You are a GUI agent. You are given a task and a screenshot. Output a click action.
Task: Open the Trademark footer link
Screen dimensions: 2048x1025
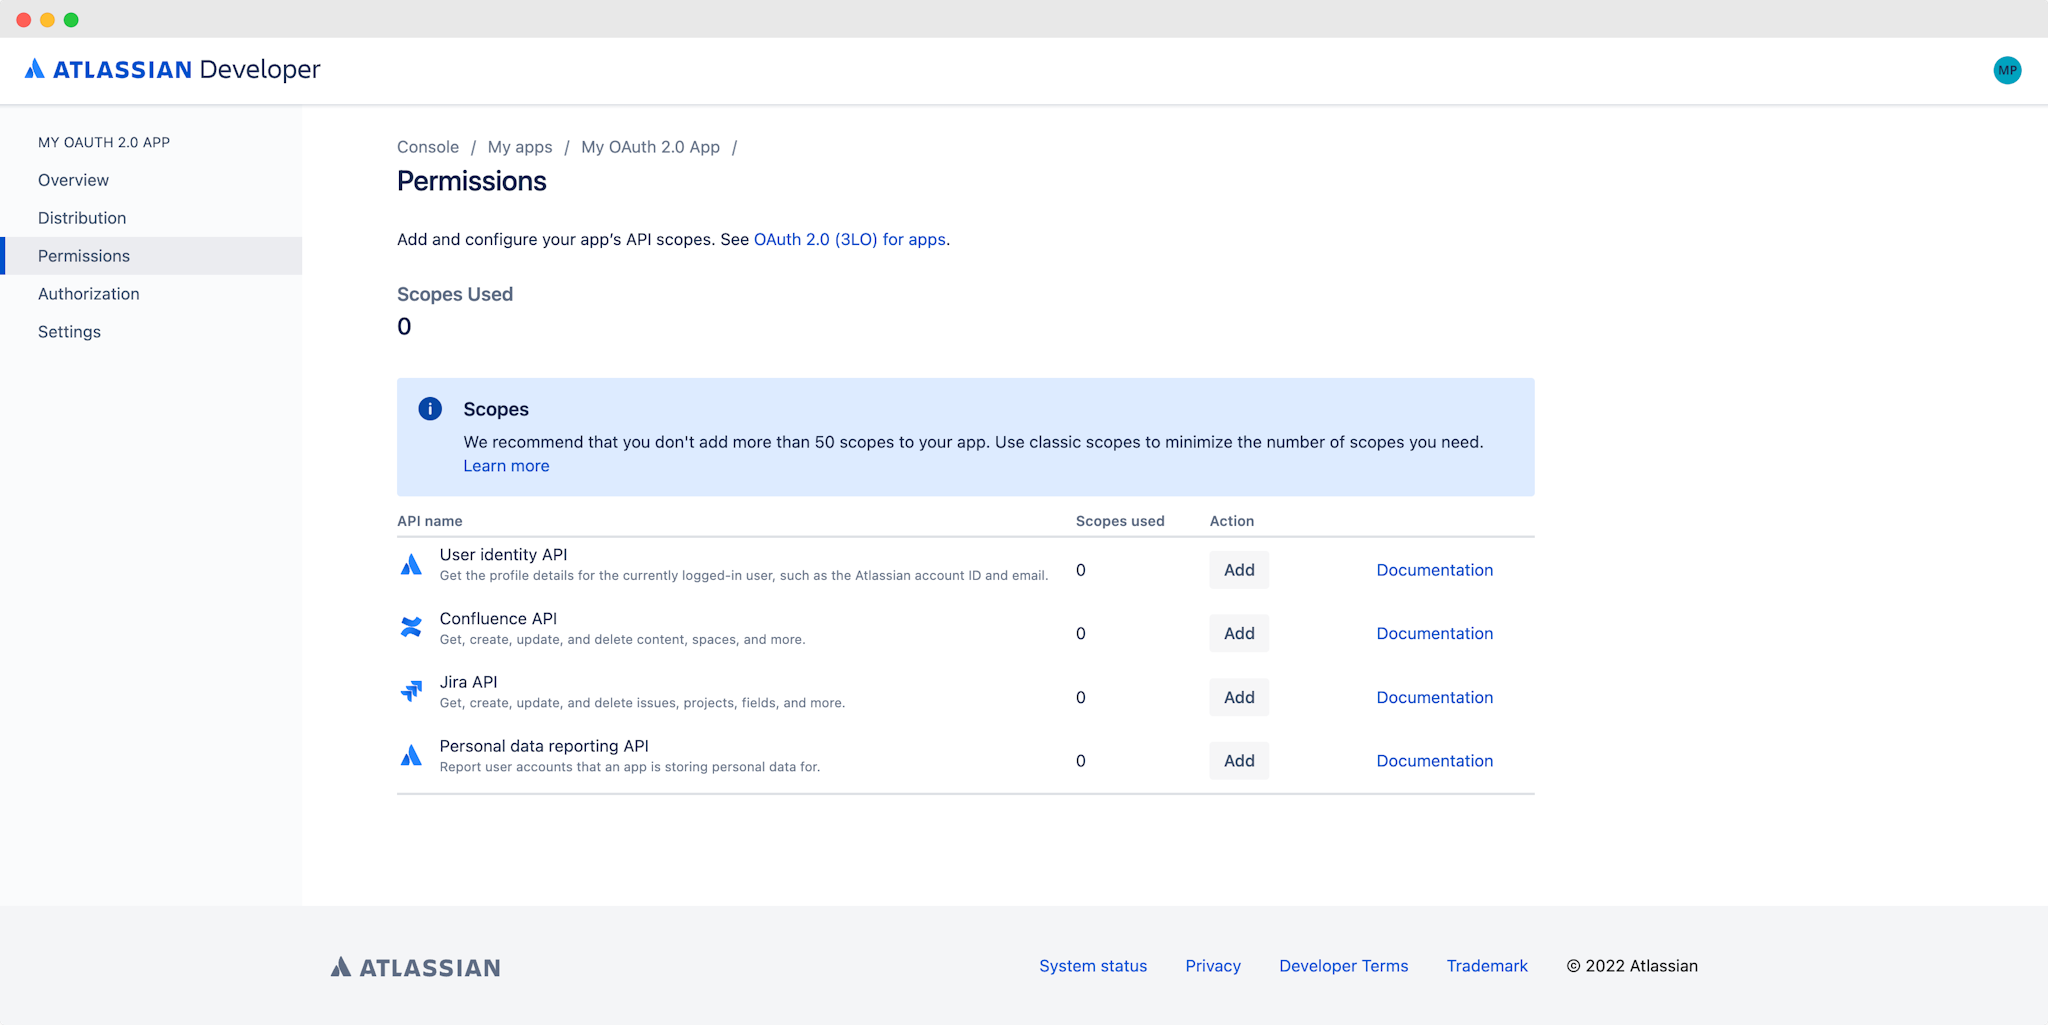coord(1487,966)
